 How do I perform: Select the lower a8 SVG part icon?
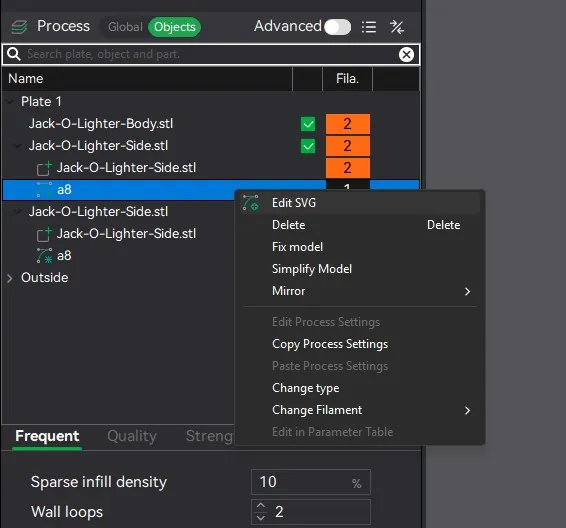click(x=44, y=256)
